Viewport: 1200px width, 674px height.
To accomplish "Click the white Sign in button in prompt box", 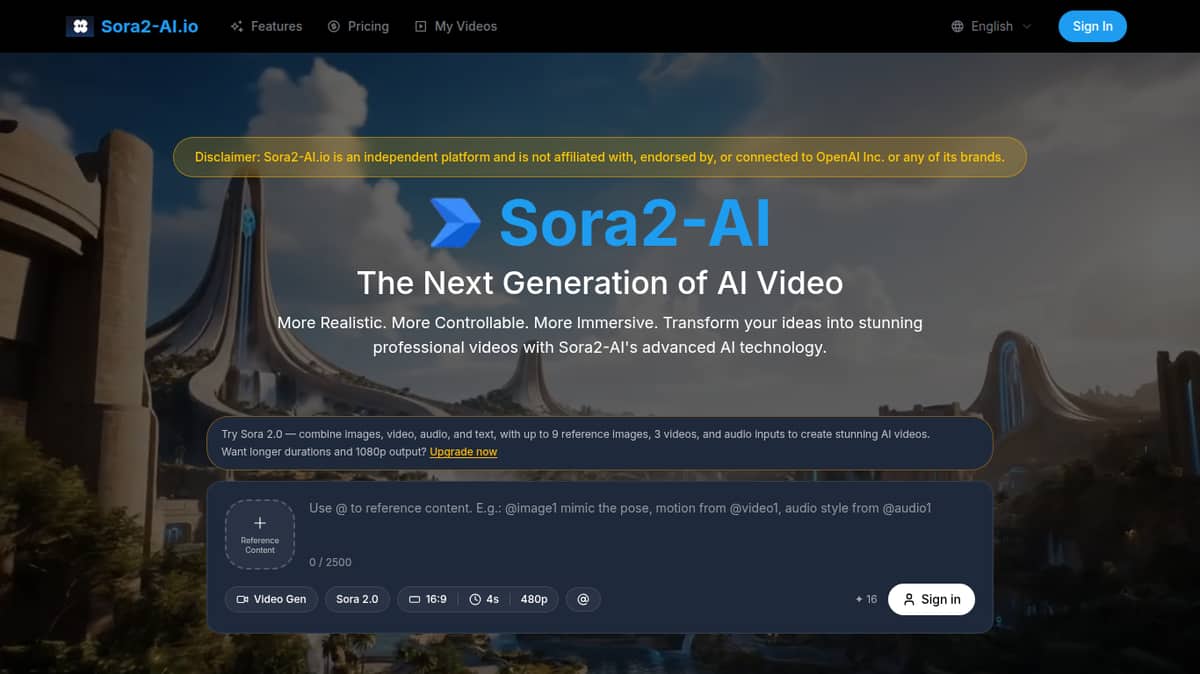I will 931,599.
